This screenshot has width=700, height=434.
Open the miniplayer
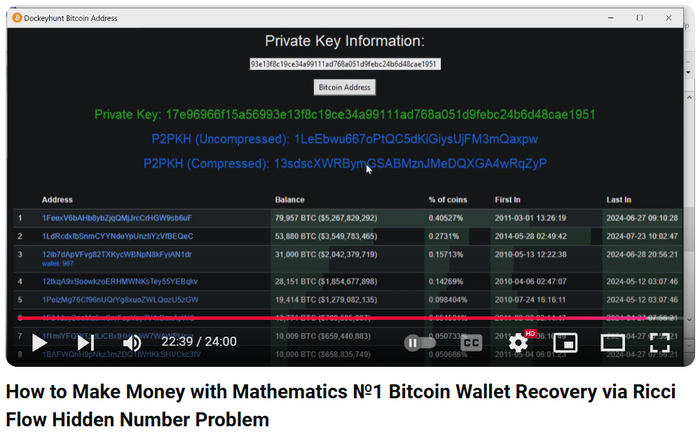[565, 342]
